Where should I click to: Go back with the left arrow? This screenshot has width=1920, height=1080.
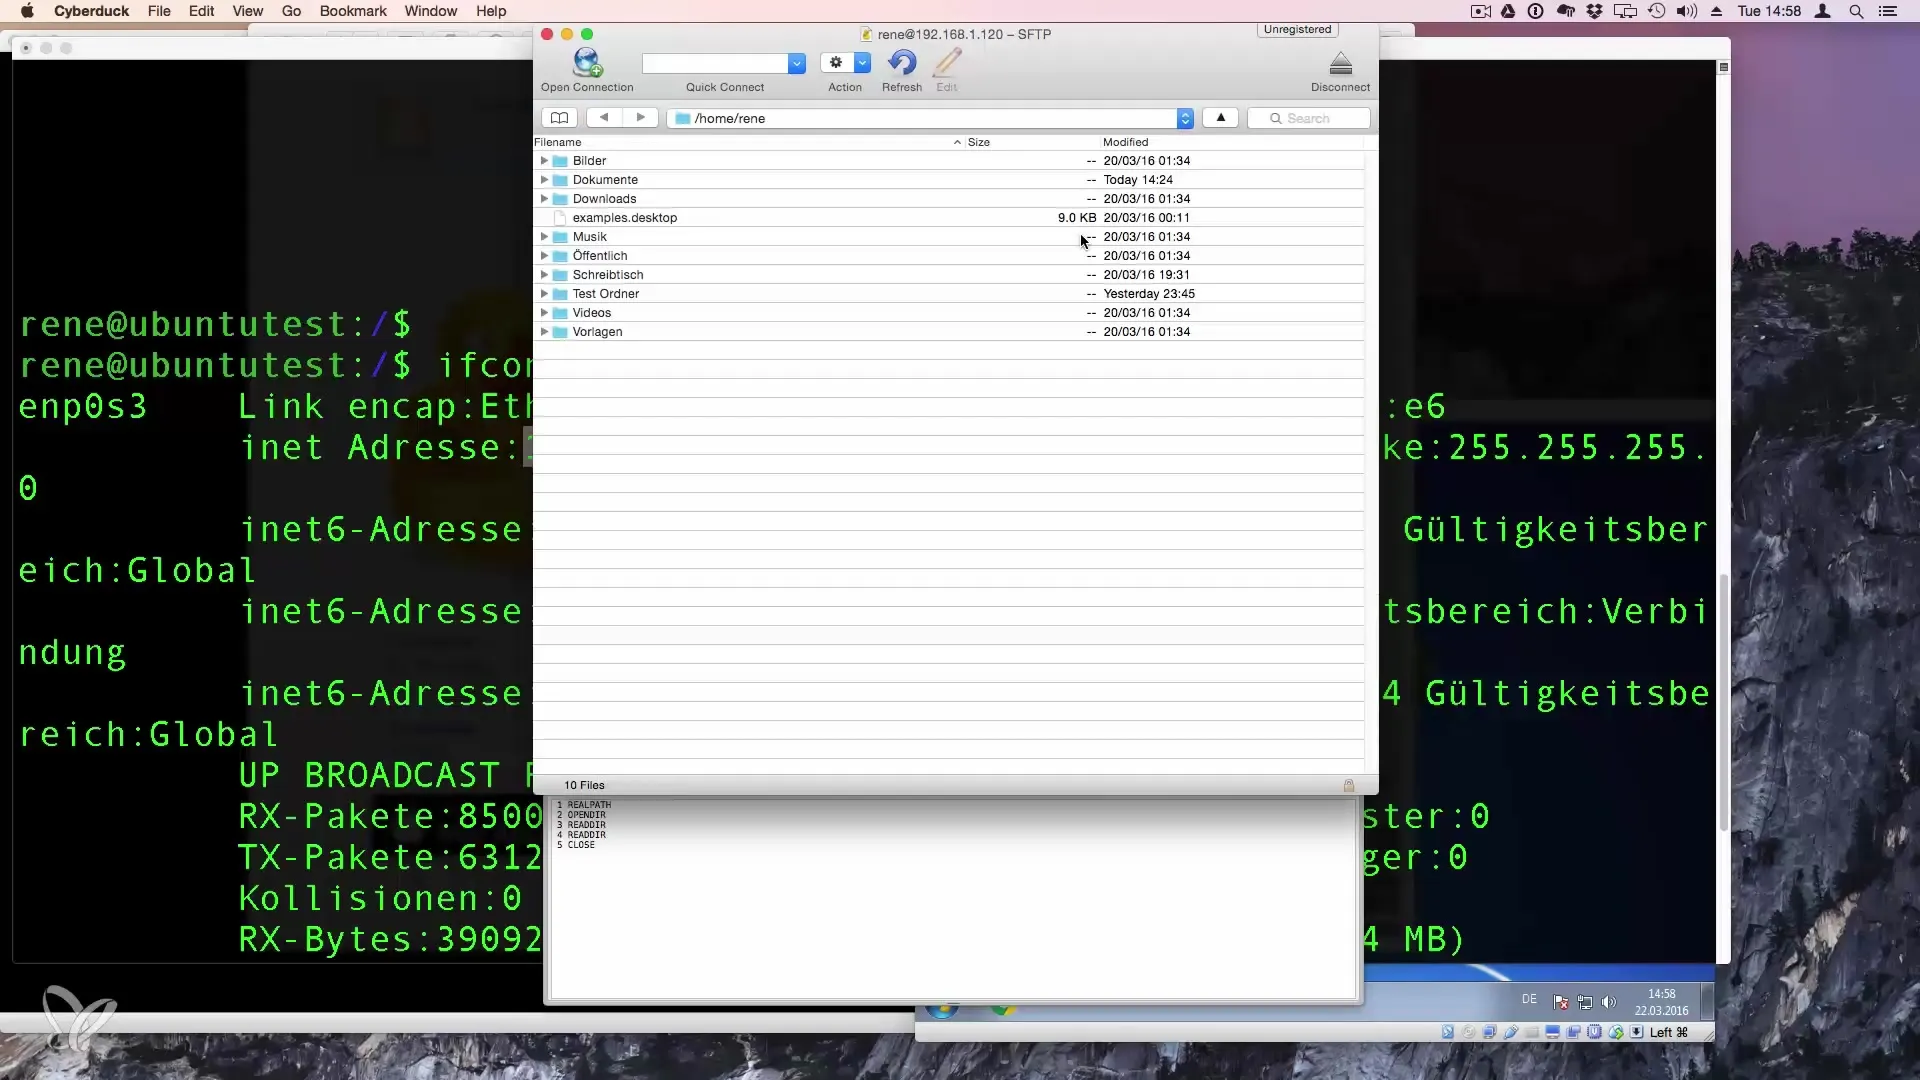coord(604,118)
